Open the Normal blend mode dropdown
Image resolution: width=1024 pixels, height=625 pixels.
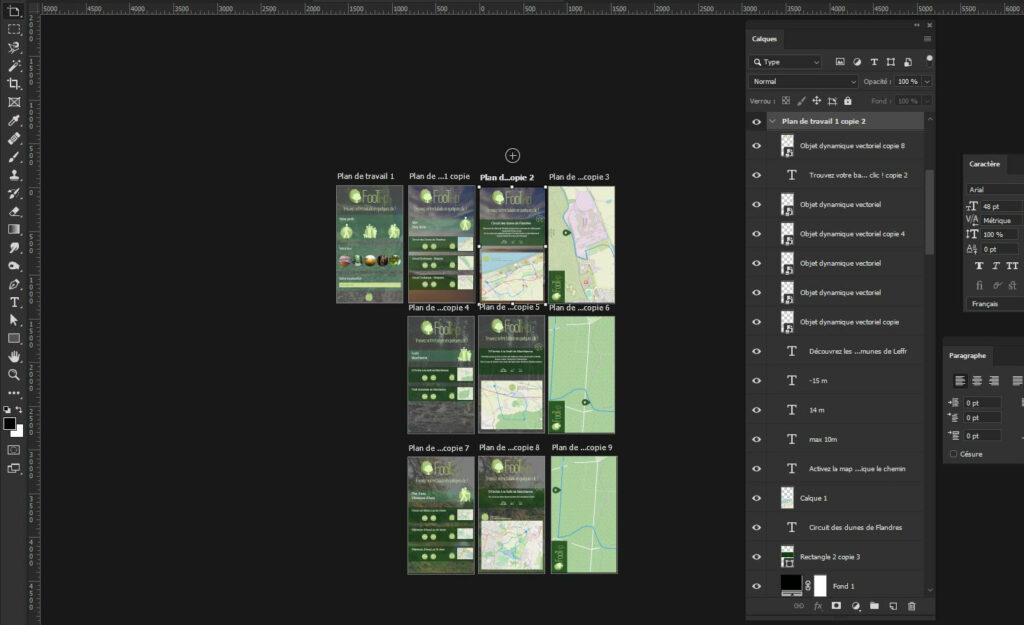[x=804, y=81]
